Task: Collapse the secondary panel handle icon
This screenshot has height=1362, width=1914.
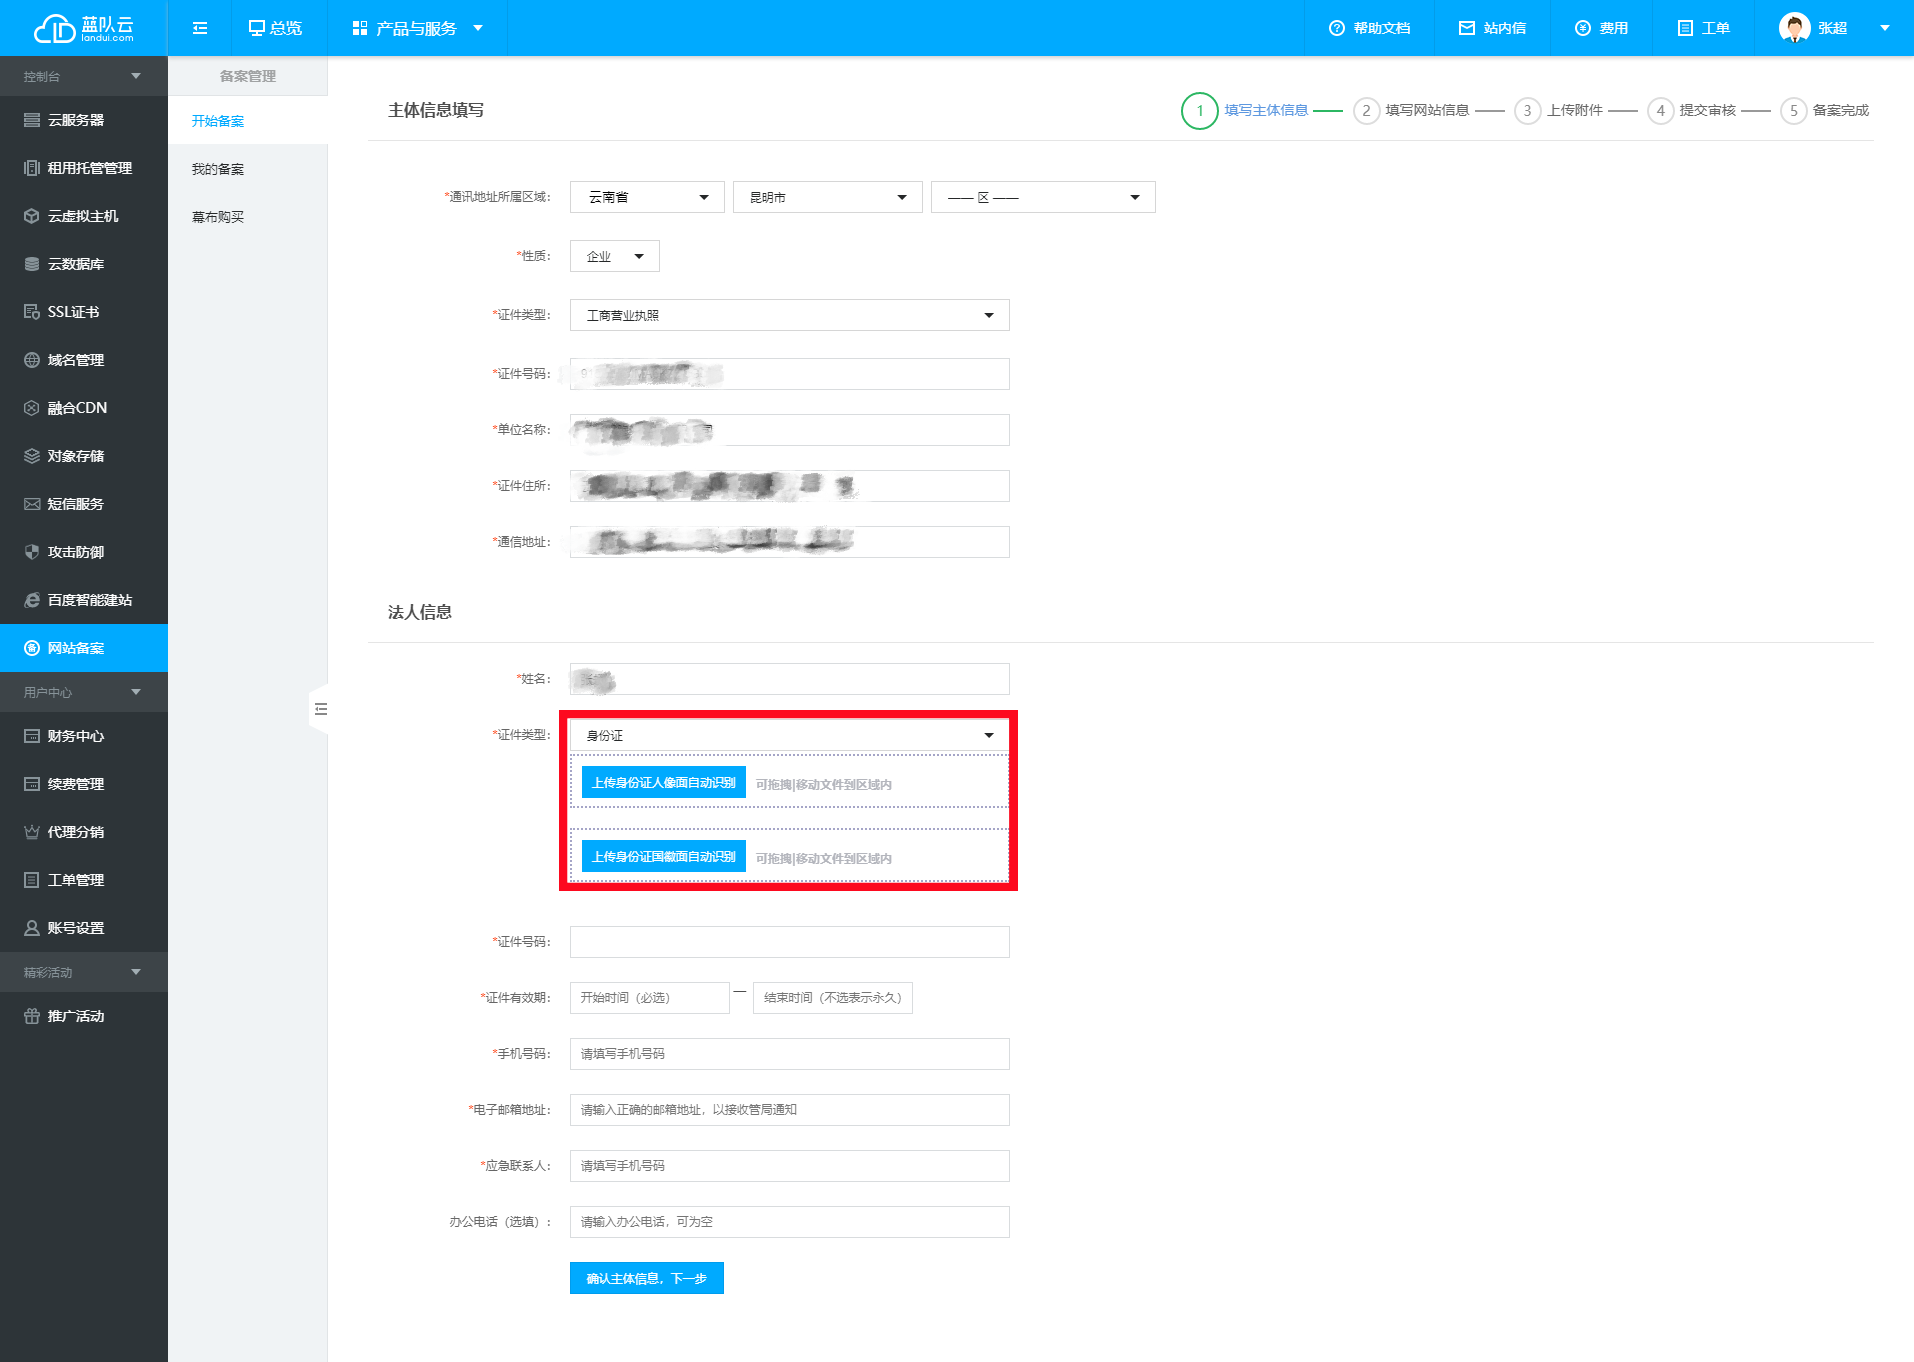Action: coord(320,709)
